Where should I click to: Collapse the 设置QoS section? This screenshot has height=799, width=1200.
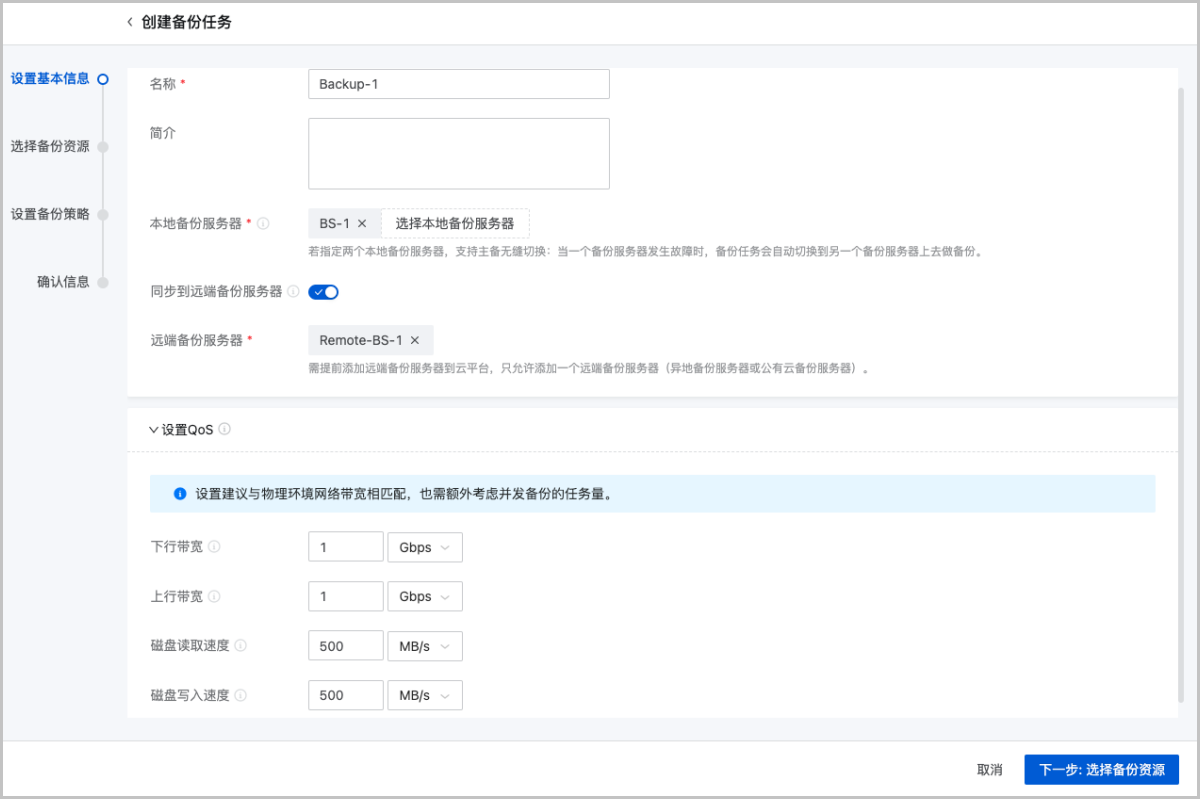pos(153,430)
